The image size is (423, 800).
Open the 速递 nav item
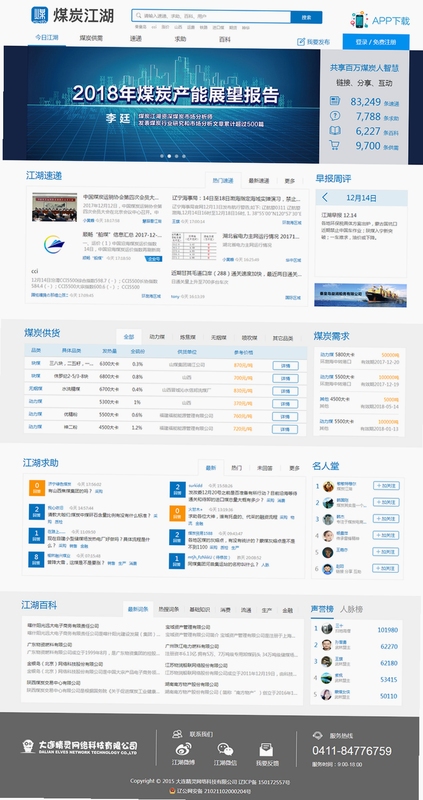[136, 38]
